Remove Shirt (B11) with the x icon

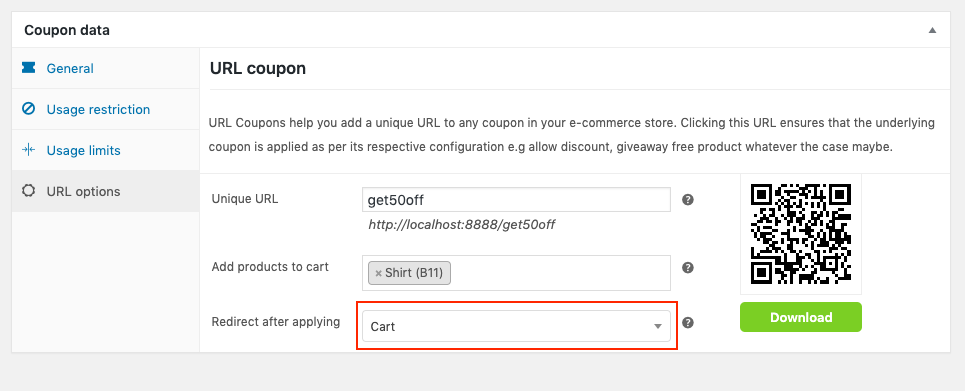pyautogui.click(x=378, y=273)
